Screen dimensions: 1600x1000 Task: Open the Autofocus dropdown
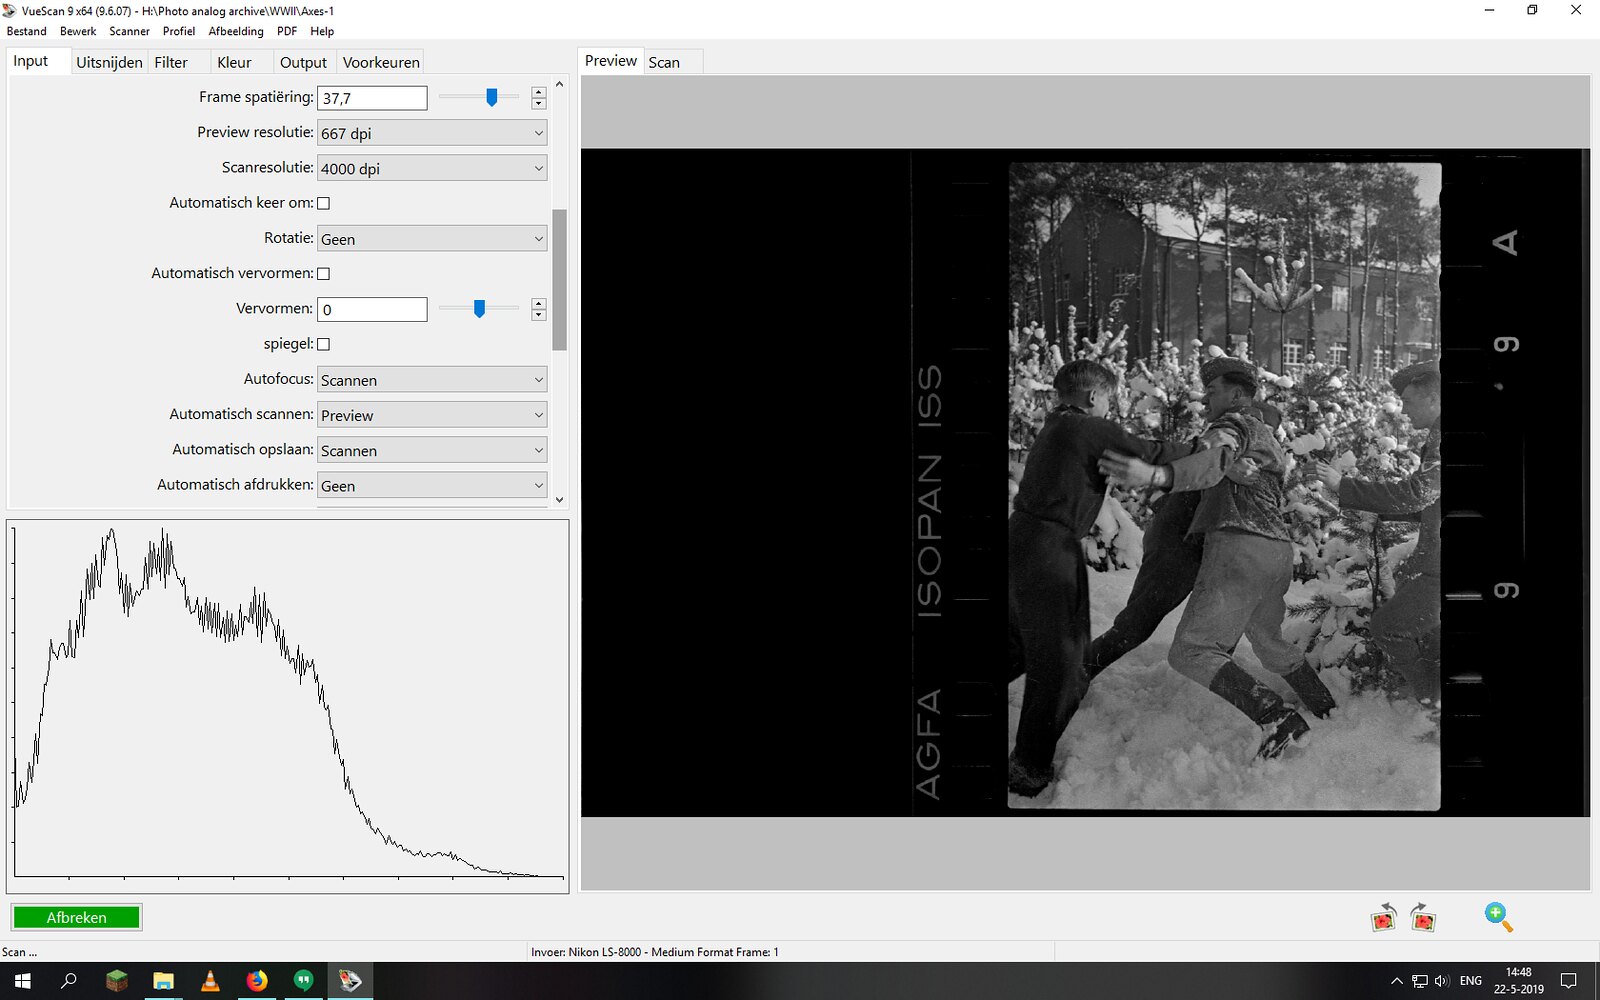point(432,380)
